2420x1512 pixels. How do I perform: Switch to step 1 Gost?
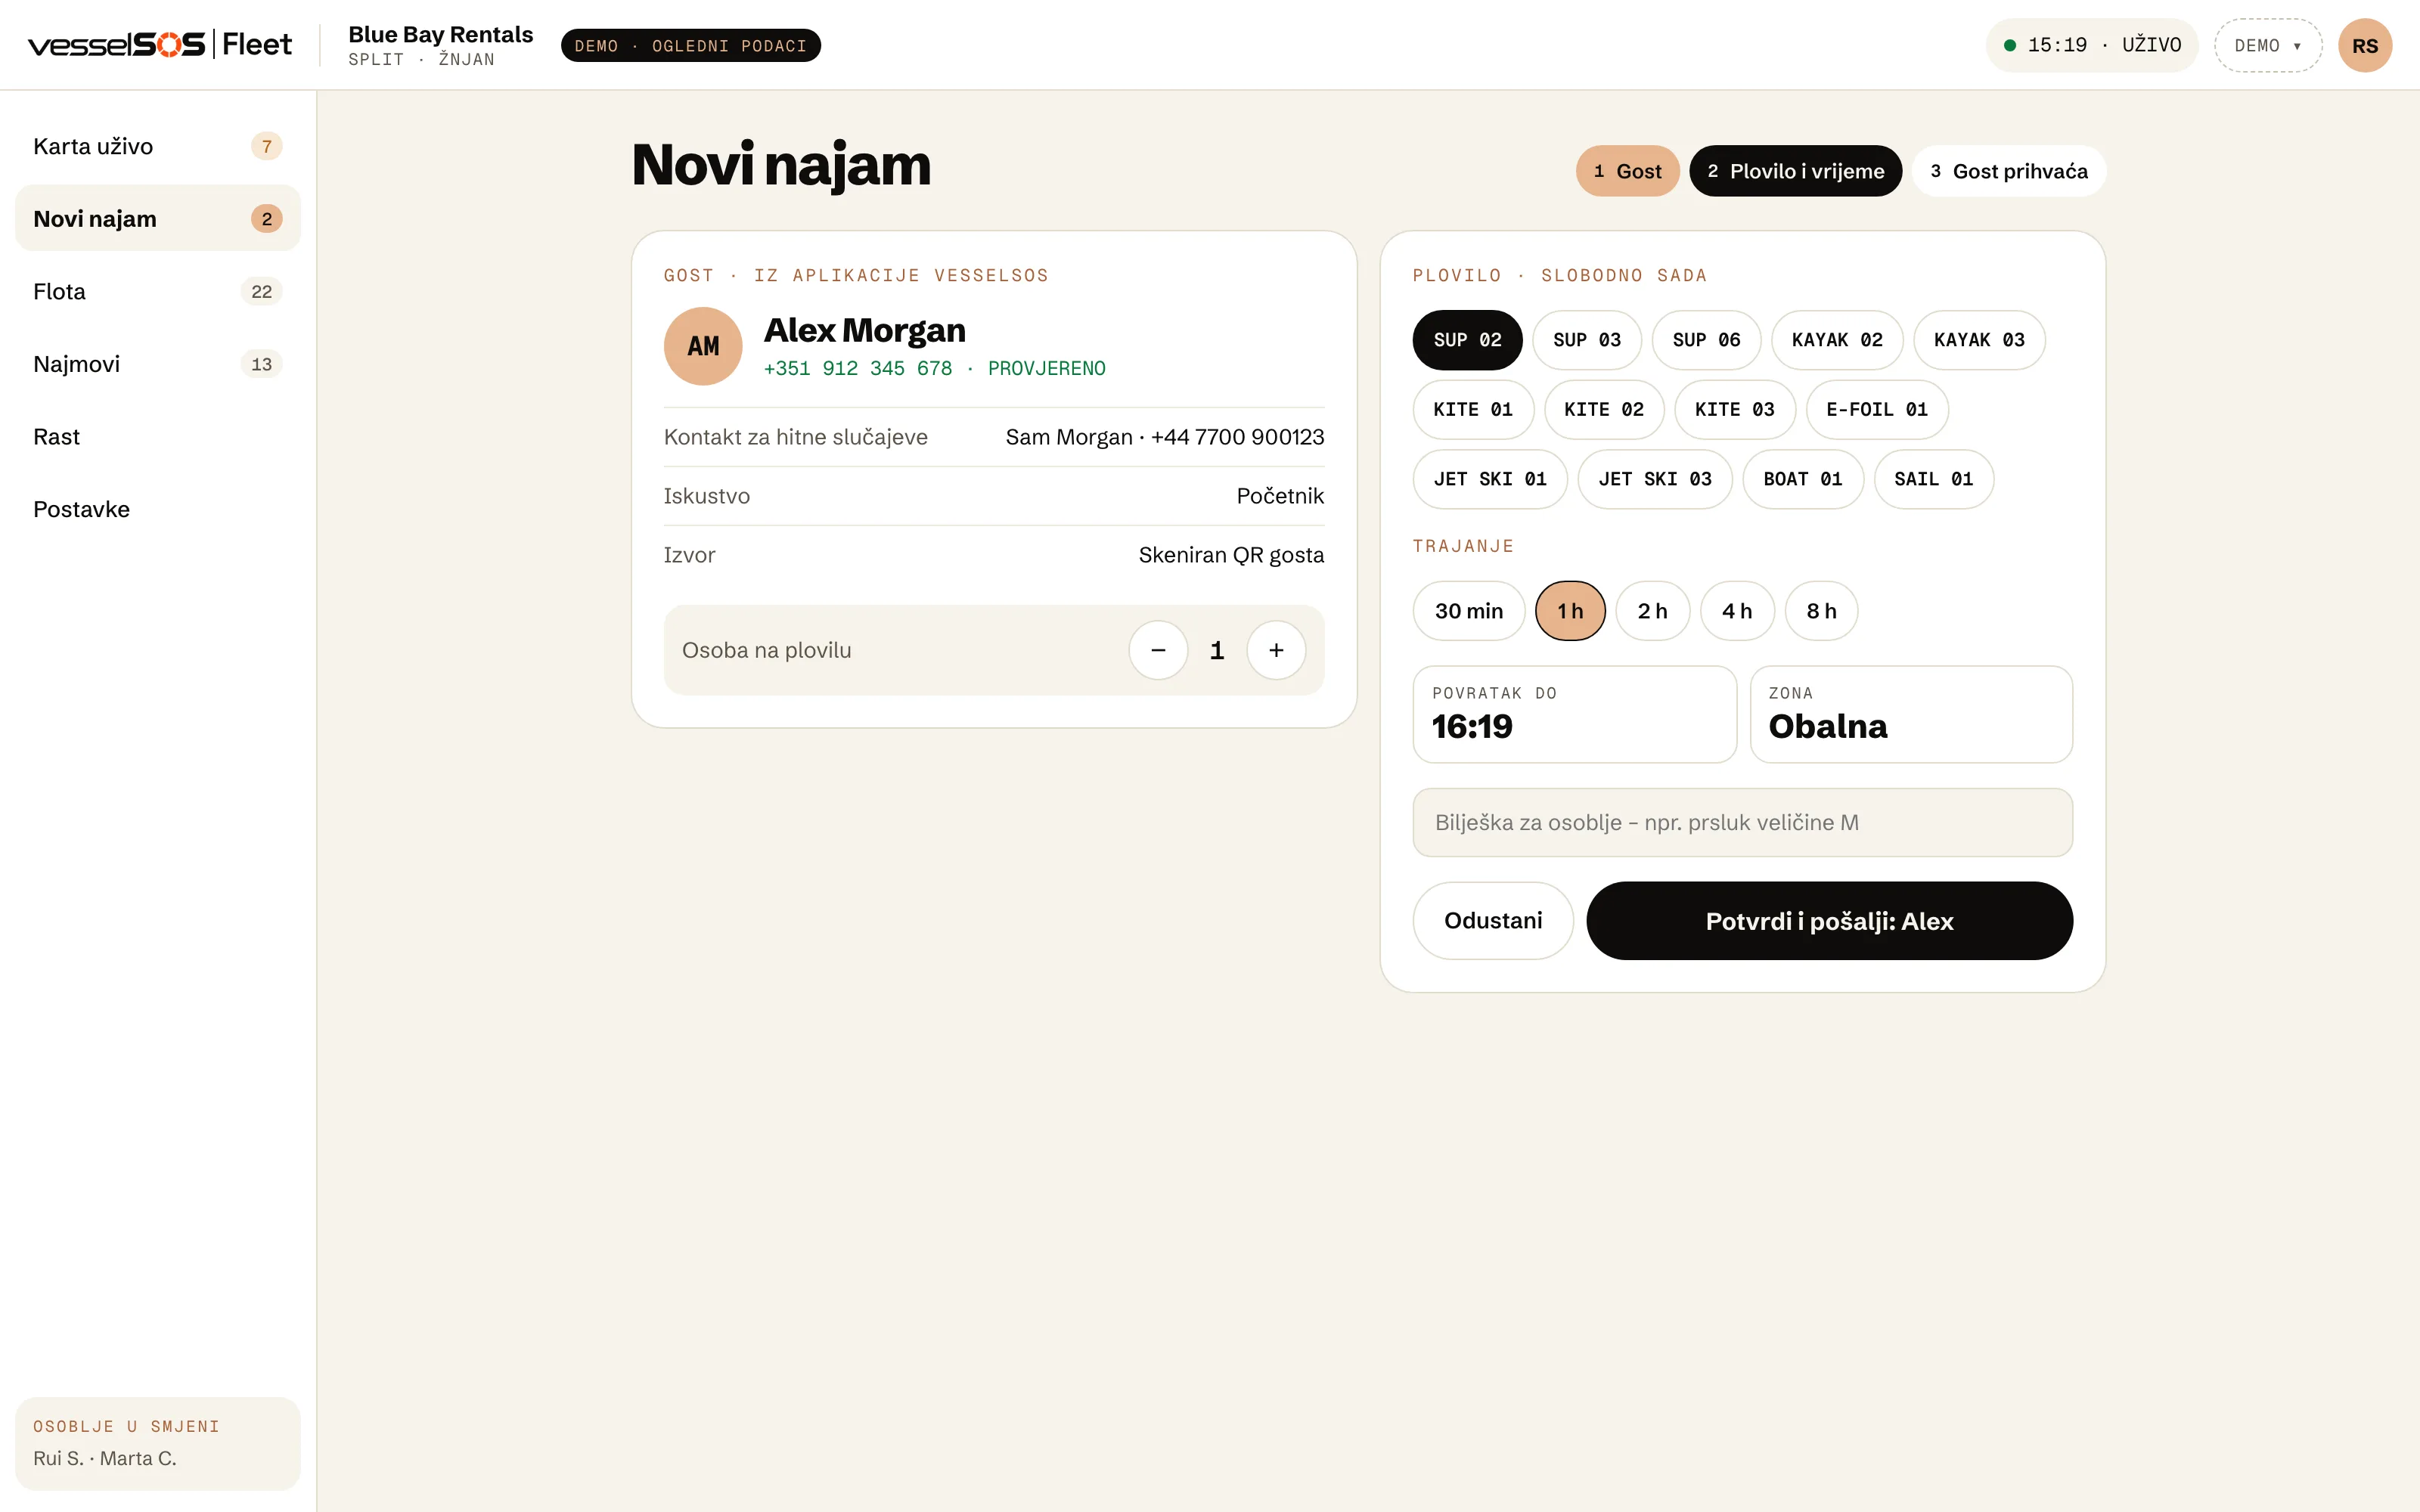(x=1627, y=171)
